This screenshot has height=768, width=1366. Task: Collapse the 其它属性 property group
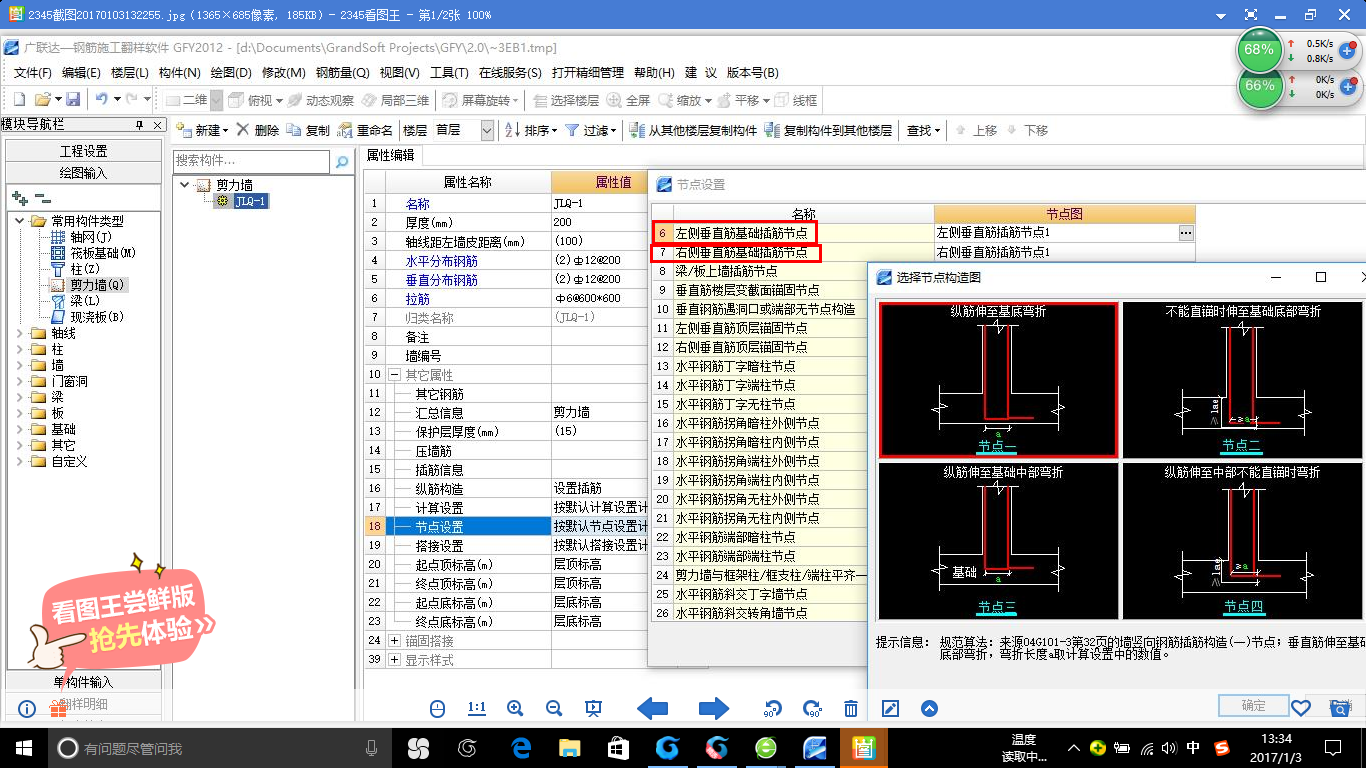point(395,374)
